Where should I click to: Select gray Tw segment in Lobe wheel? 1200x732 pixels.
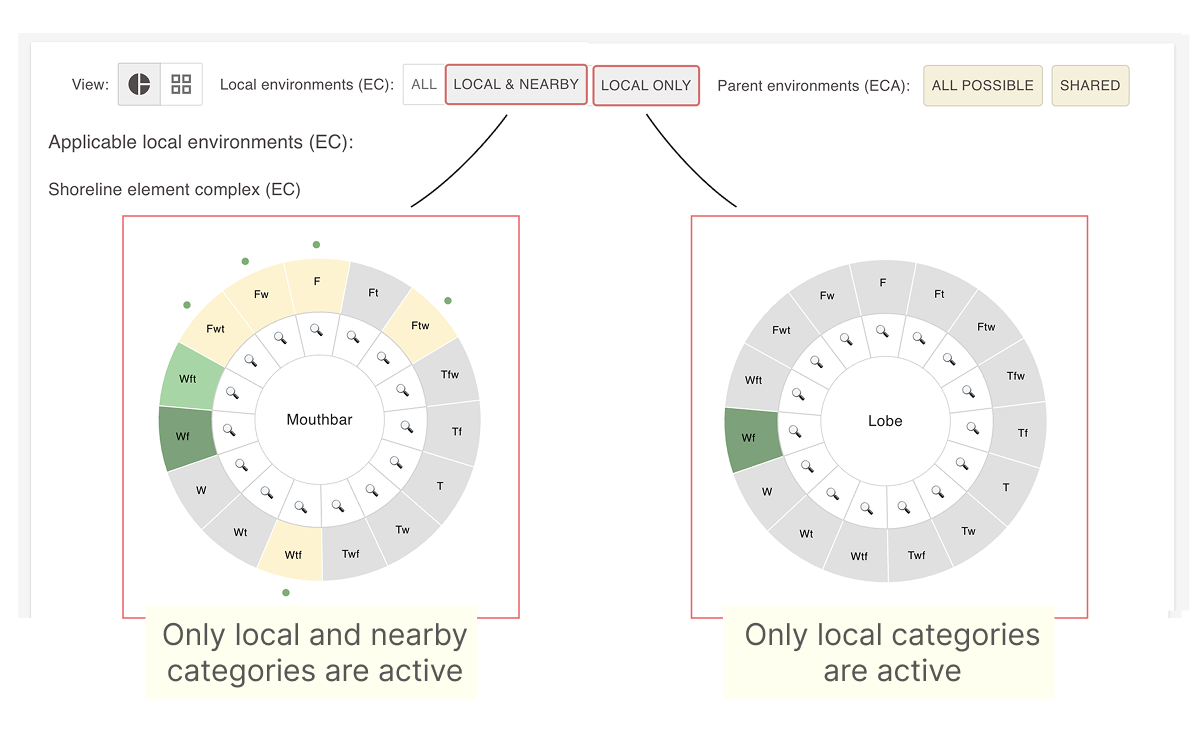point(968,531)
